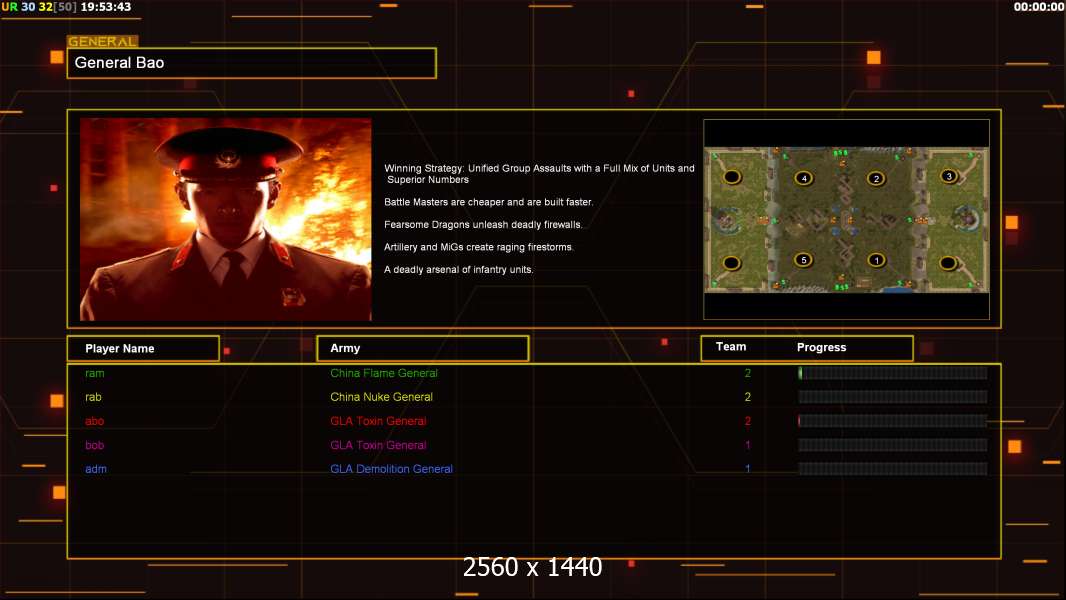Click player name "rab"

click(x=93, y=397)
